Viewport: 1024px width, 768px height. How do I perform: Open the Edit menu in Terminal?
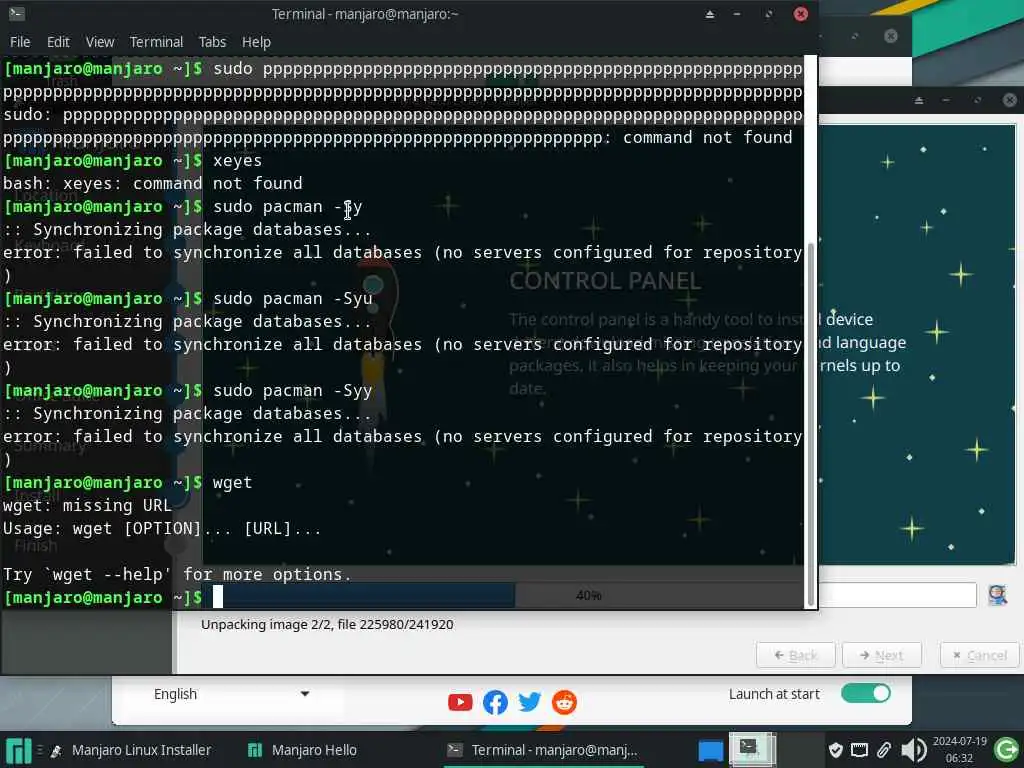[x=58, y=42]
